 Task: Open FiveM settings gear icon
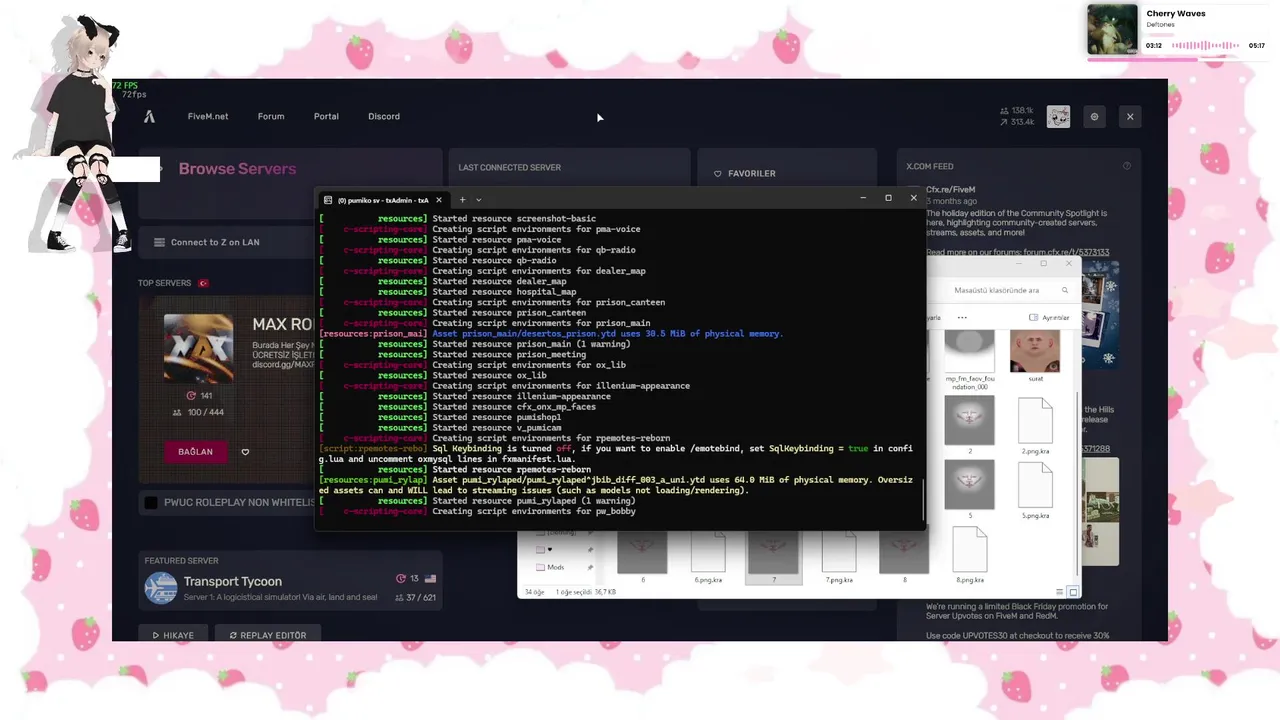click(1094, 117)
